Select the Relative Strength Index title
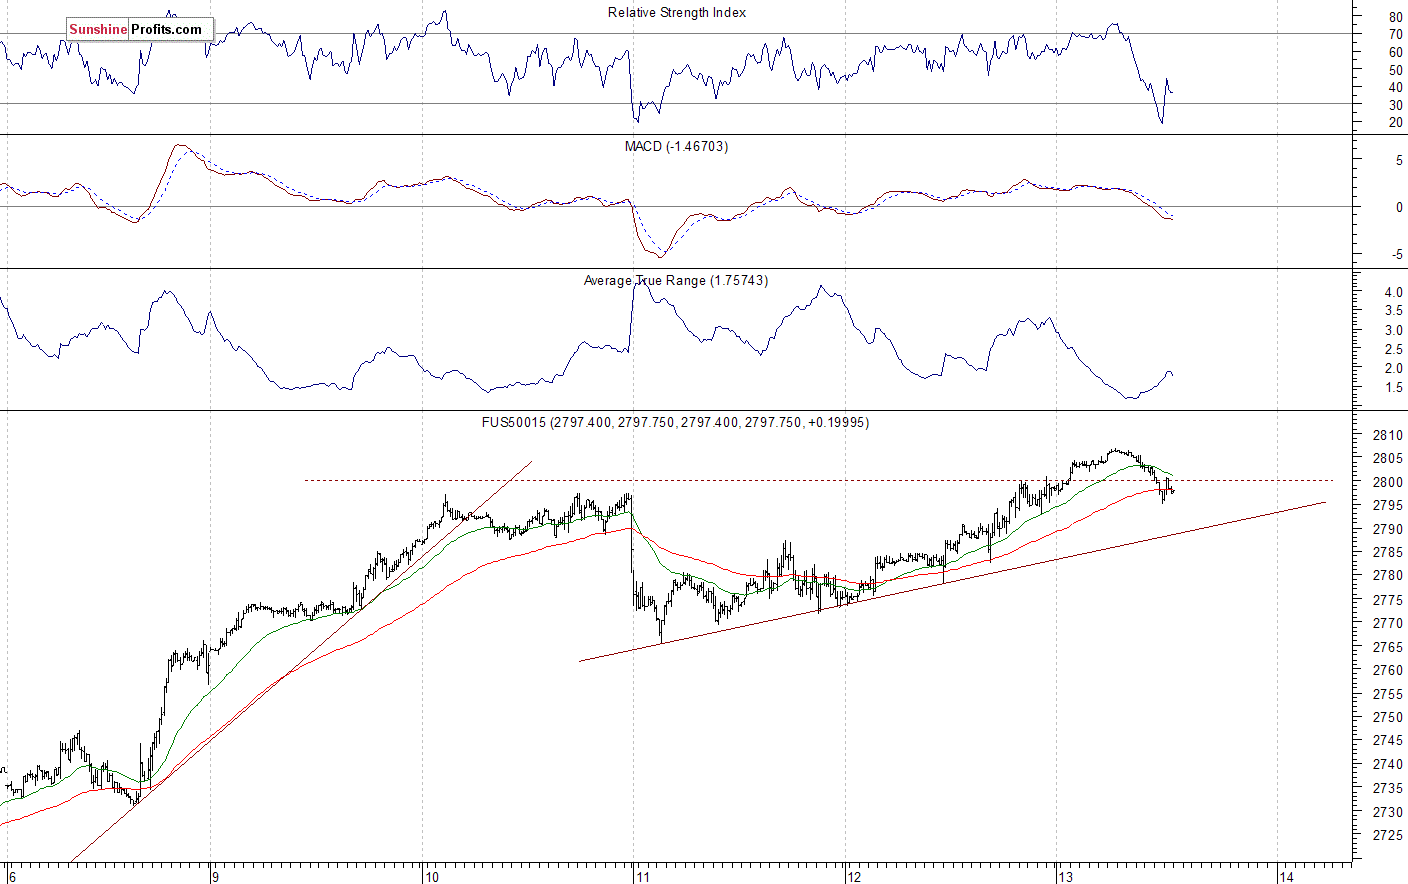This screenshot has width=1408, height=884. pyautogui.click(x=677, y=13)
